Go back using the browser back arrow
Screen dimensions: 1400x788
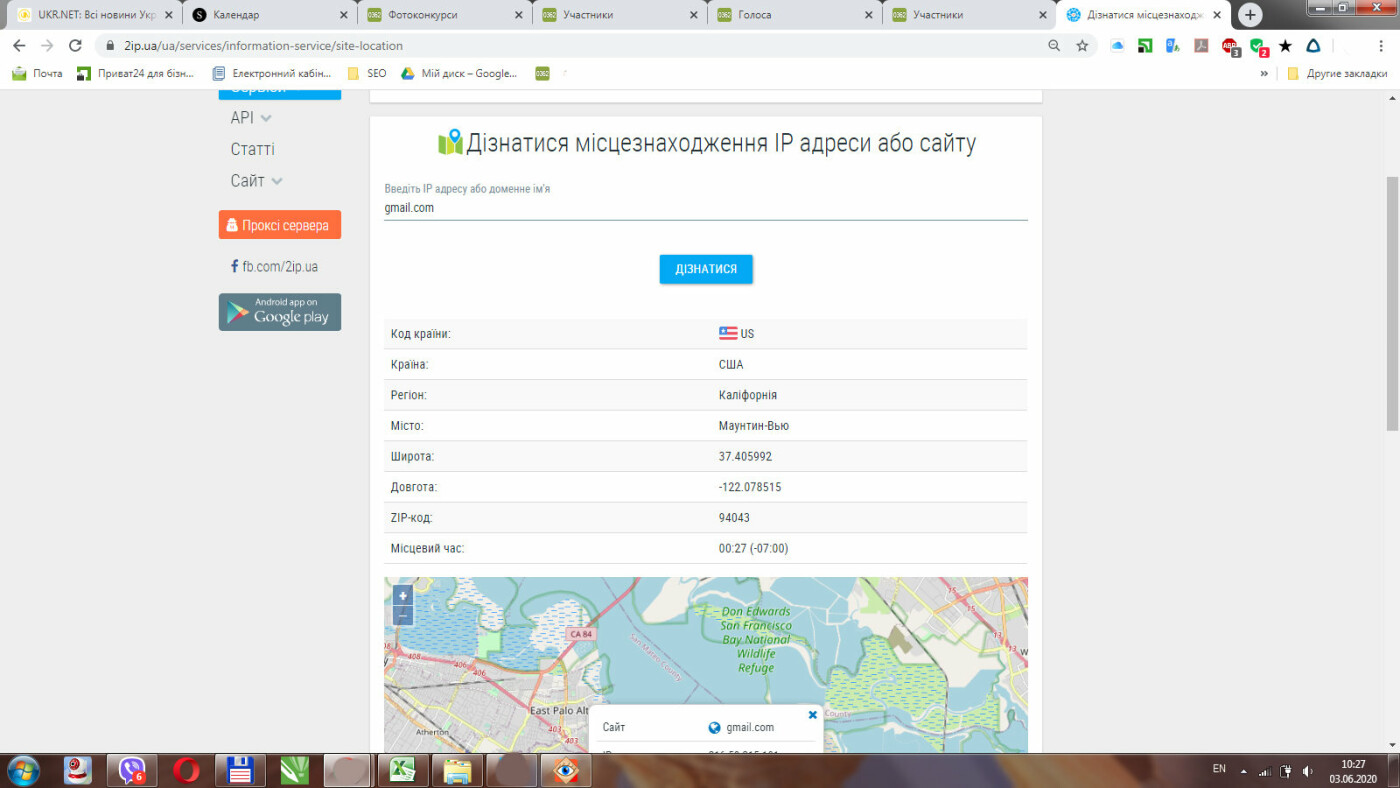(19, 46)
